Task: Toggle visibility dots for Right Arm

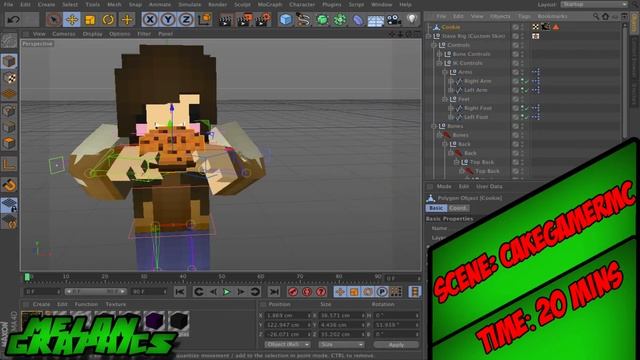Action: pos(522,81)
